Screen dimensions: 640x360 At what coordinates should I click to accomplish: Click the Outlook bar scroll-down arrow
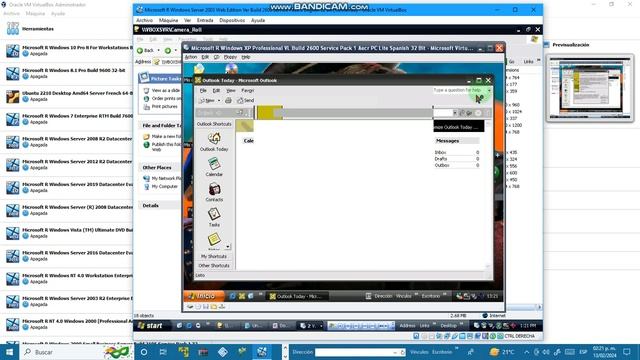[x=227, y=247]
